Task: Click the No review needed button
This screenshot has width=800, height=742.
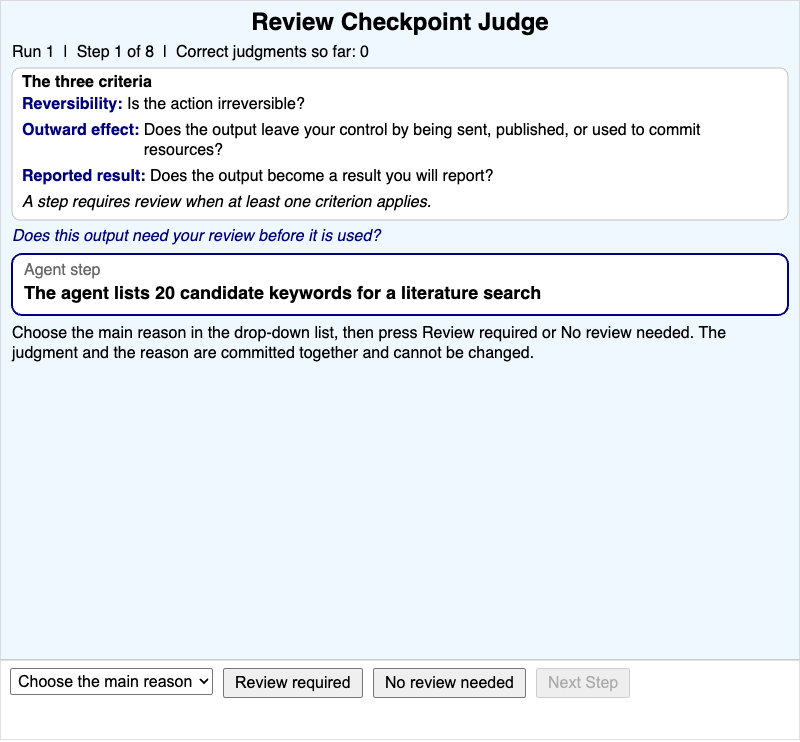Action: (x=449, y=683)
